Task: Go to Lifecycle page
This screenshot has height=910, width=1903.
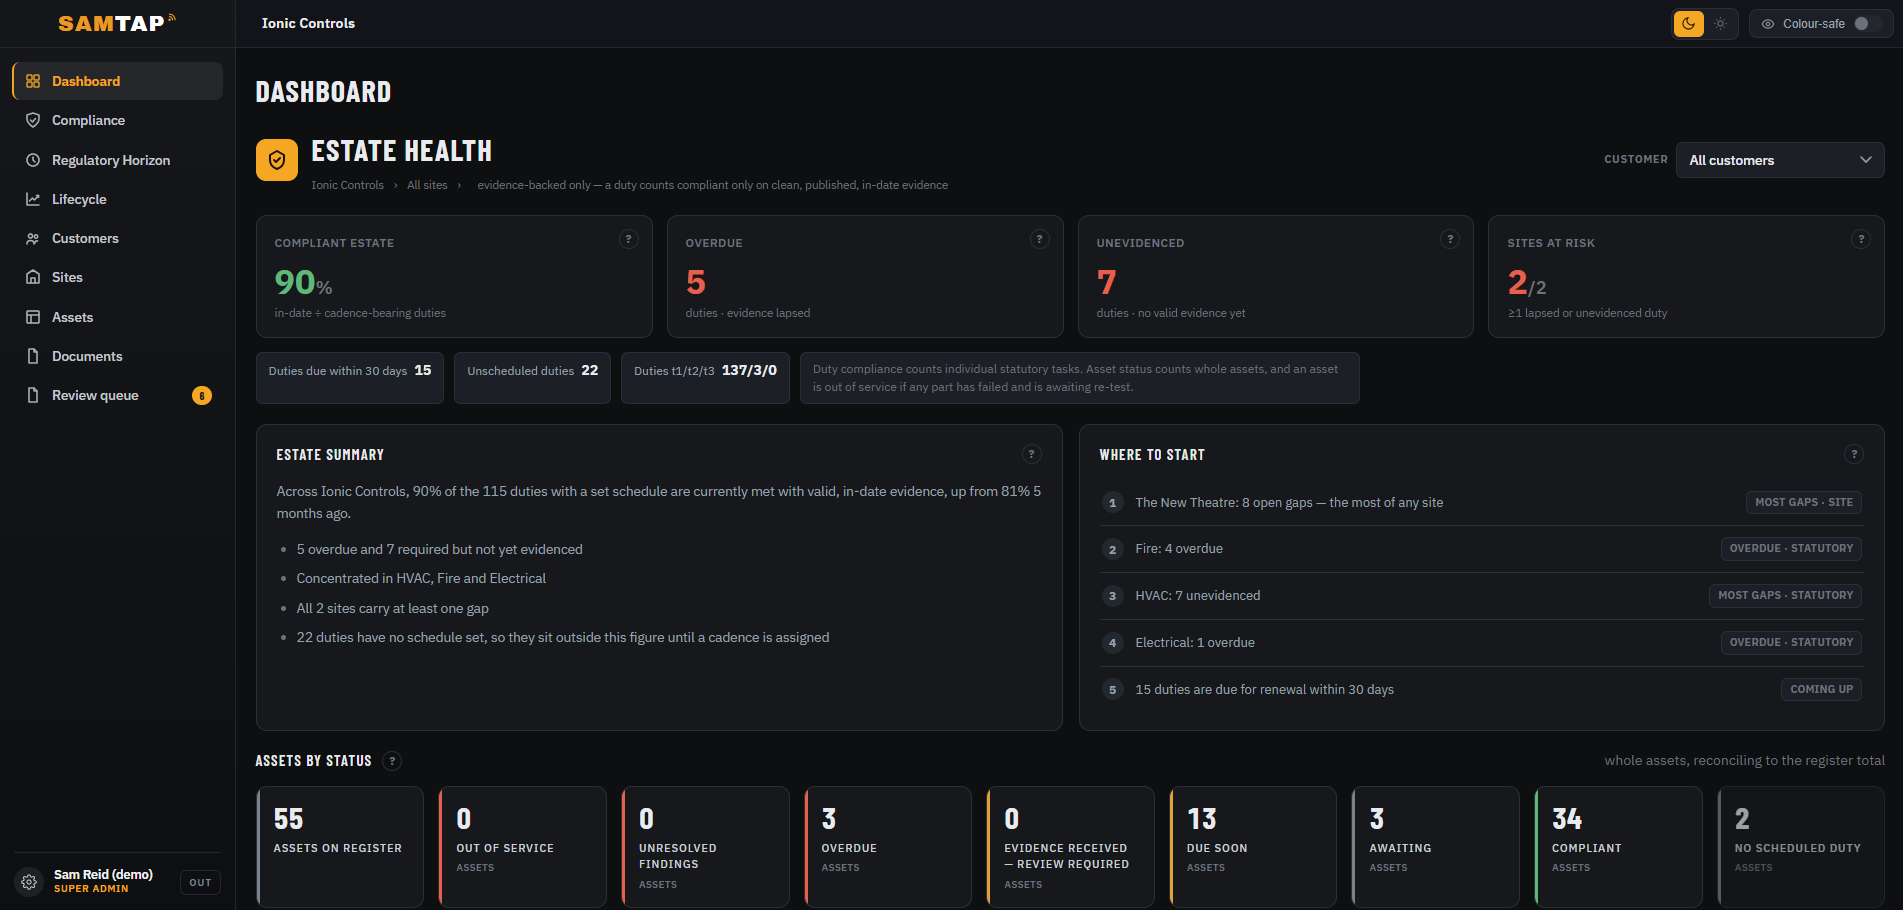Action: pyautogui.click(x=117, y=199)
